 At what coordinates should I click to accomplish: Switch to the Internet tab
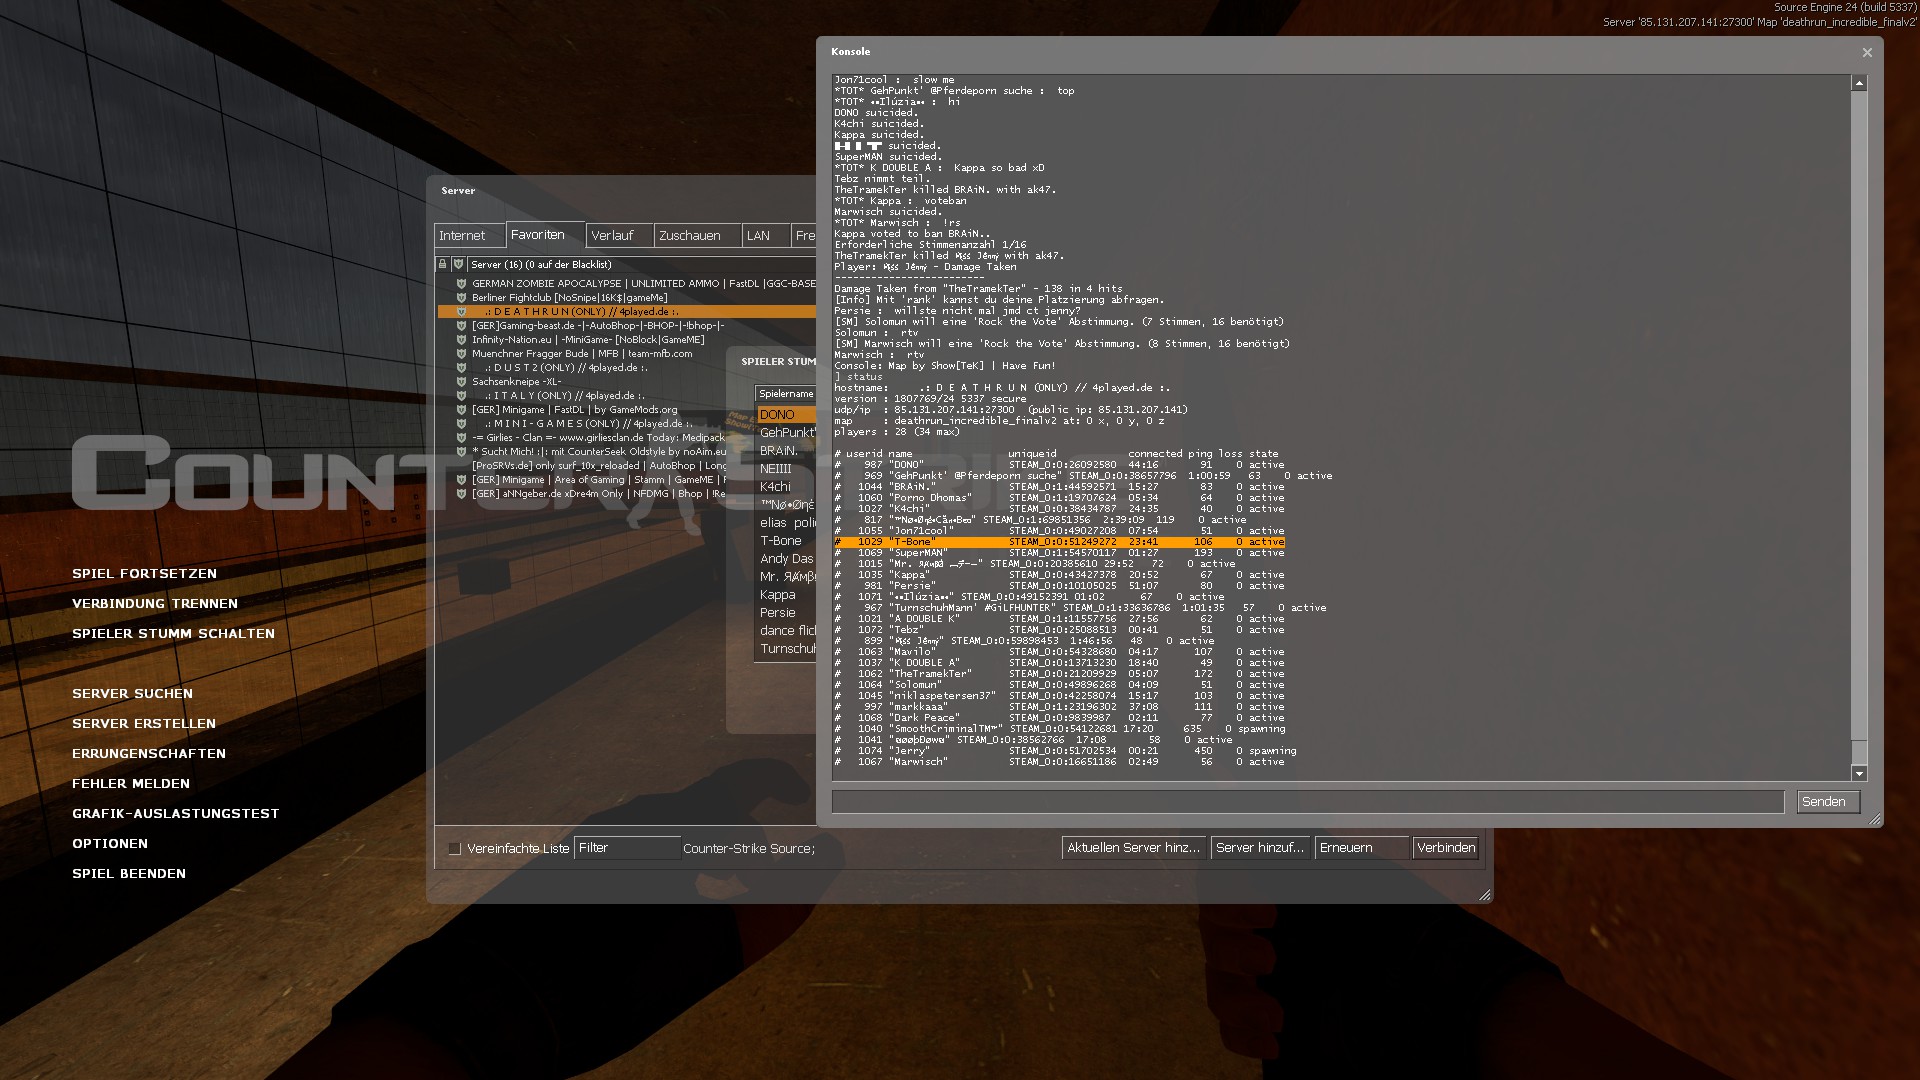point(469,236)
